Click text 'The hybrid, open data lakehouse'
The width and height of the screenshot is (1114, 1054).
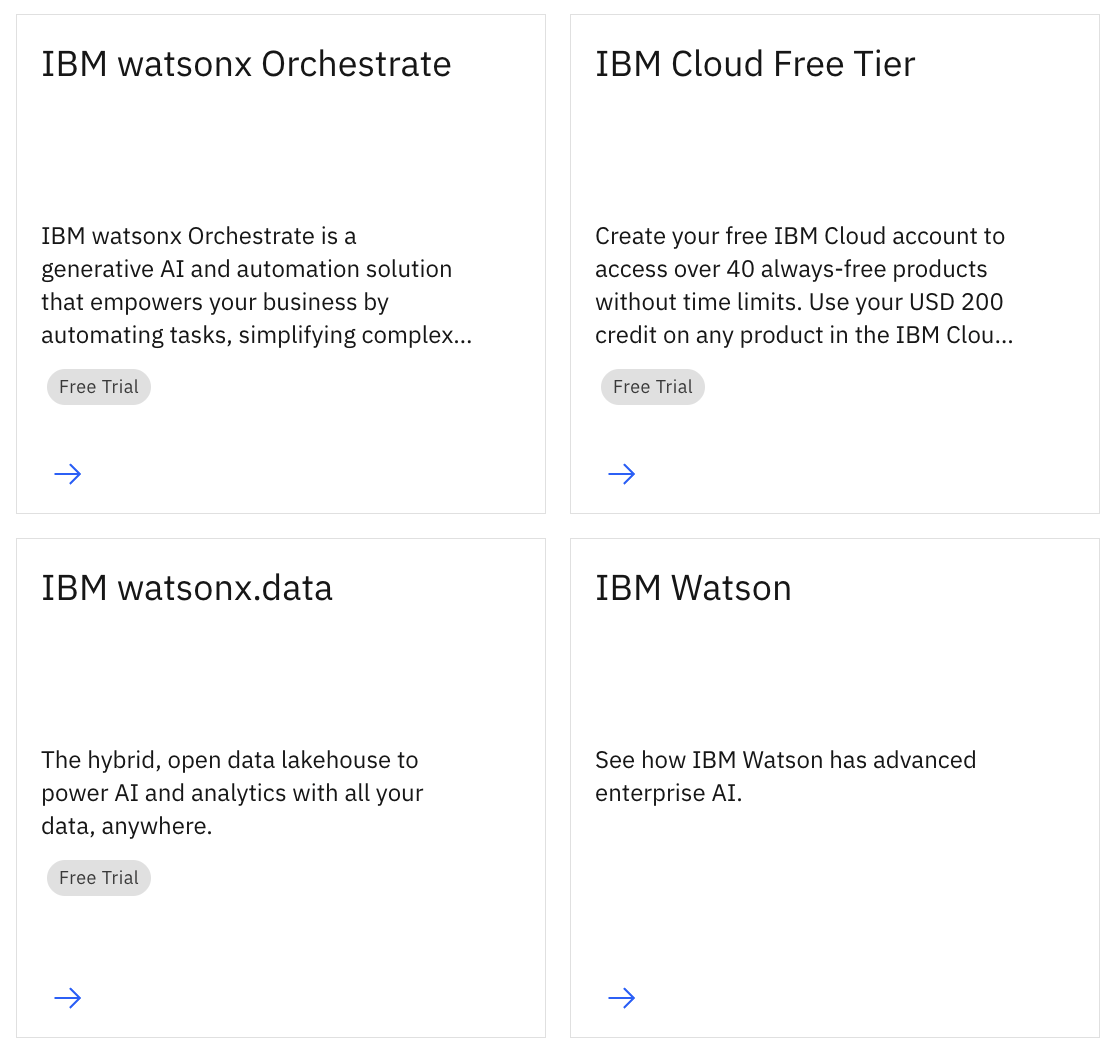point(232,793)
